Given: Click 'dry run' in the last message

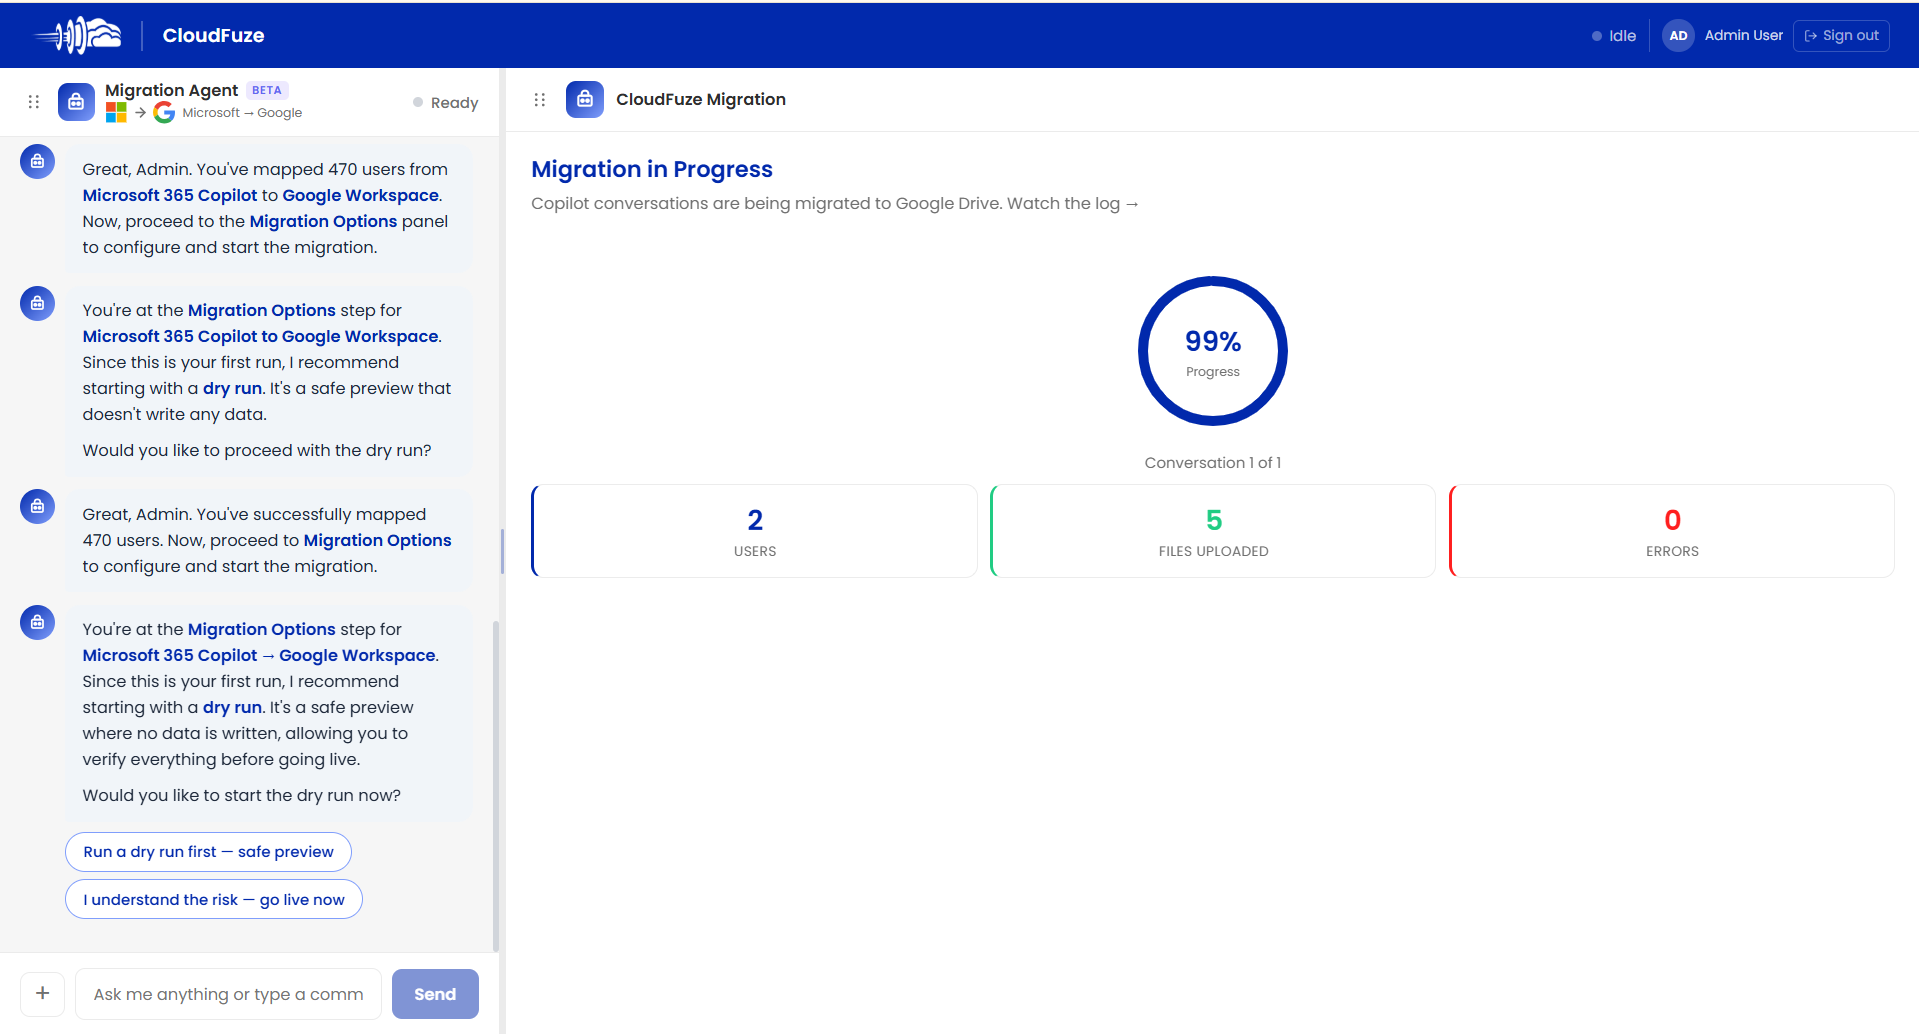Looking at the screenshot, I should [x=232, y=707].
